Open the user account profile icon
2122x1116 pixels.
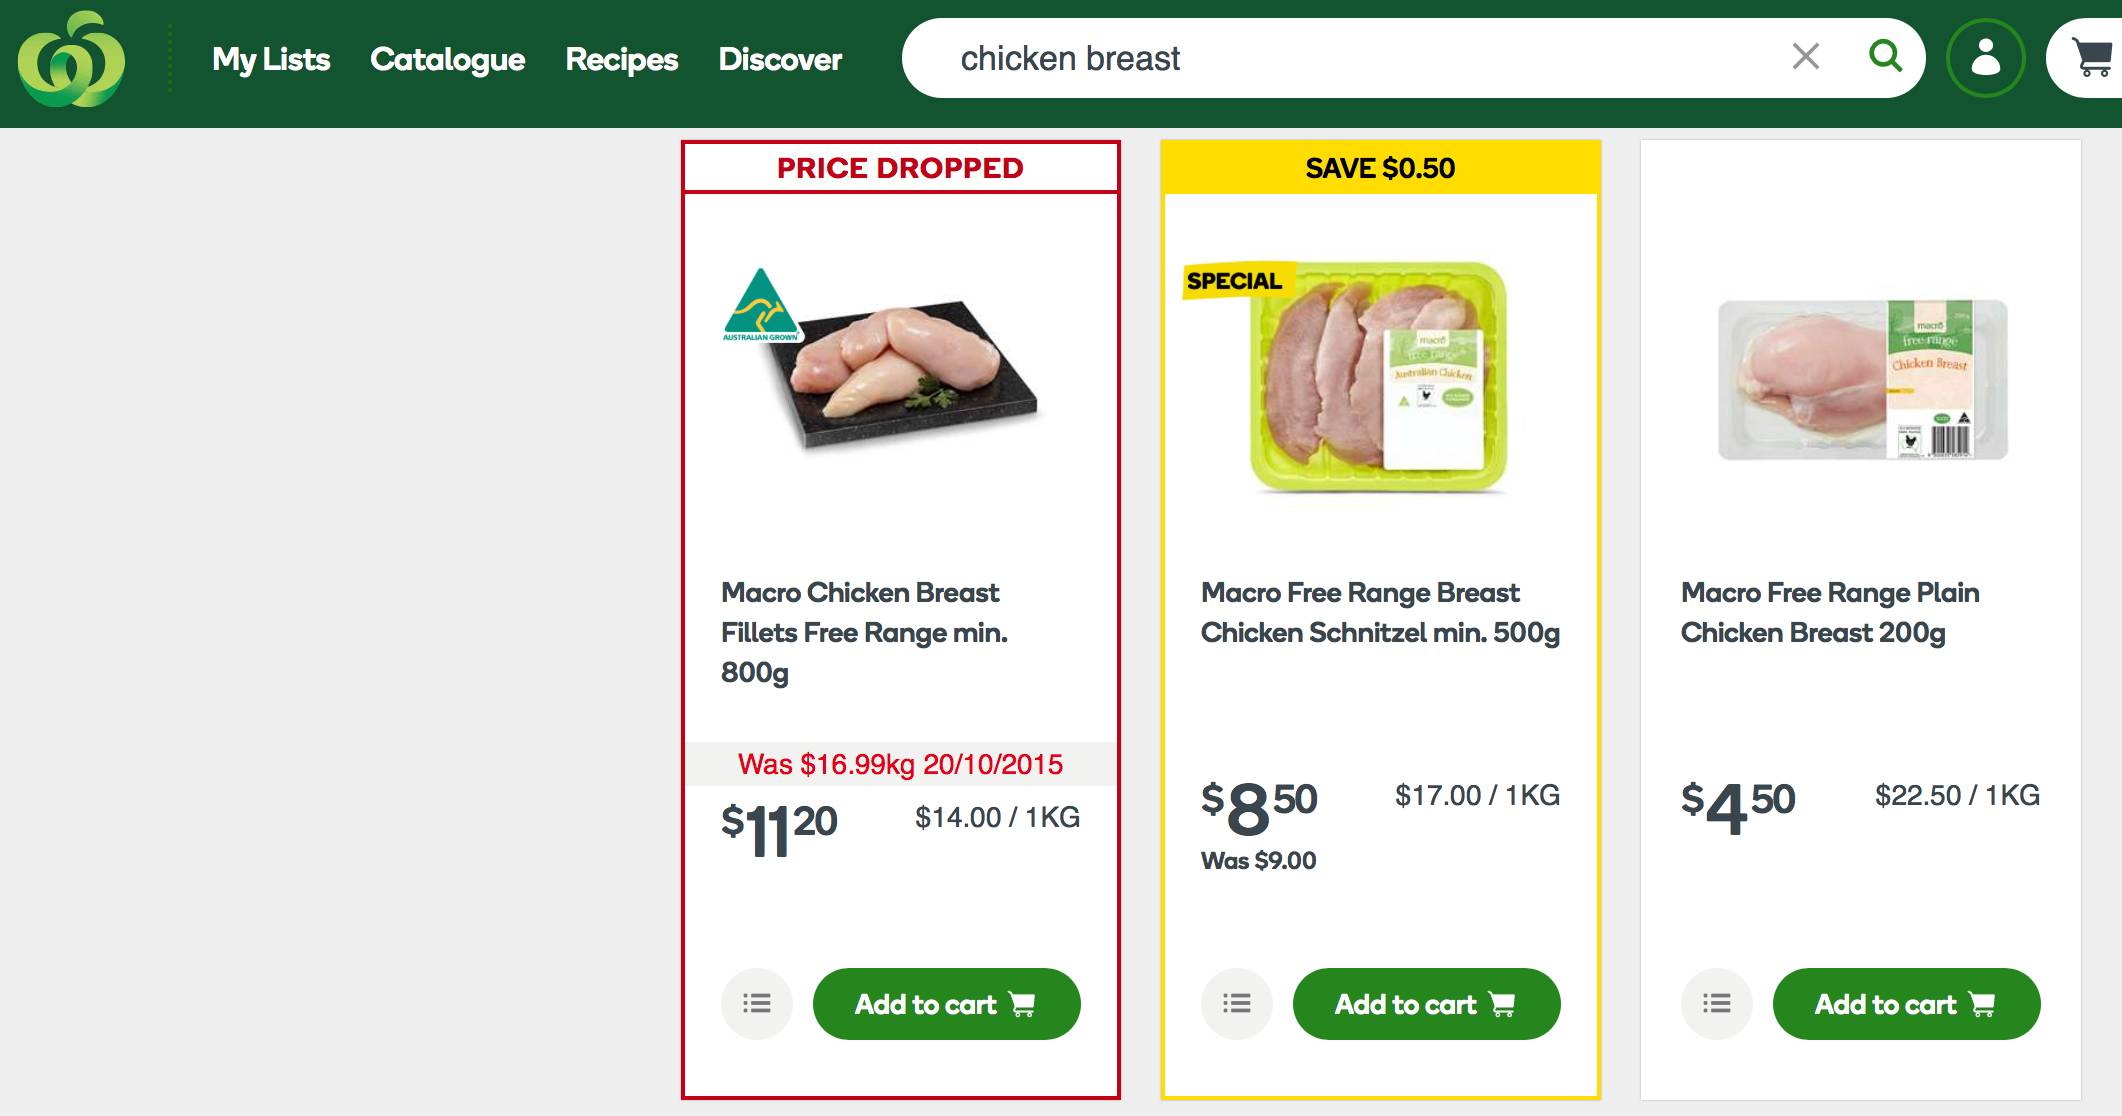[1985, 58]
